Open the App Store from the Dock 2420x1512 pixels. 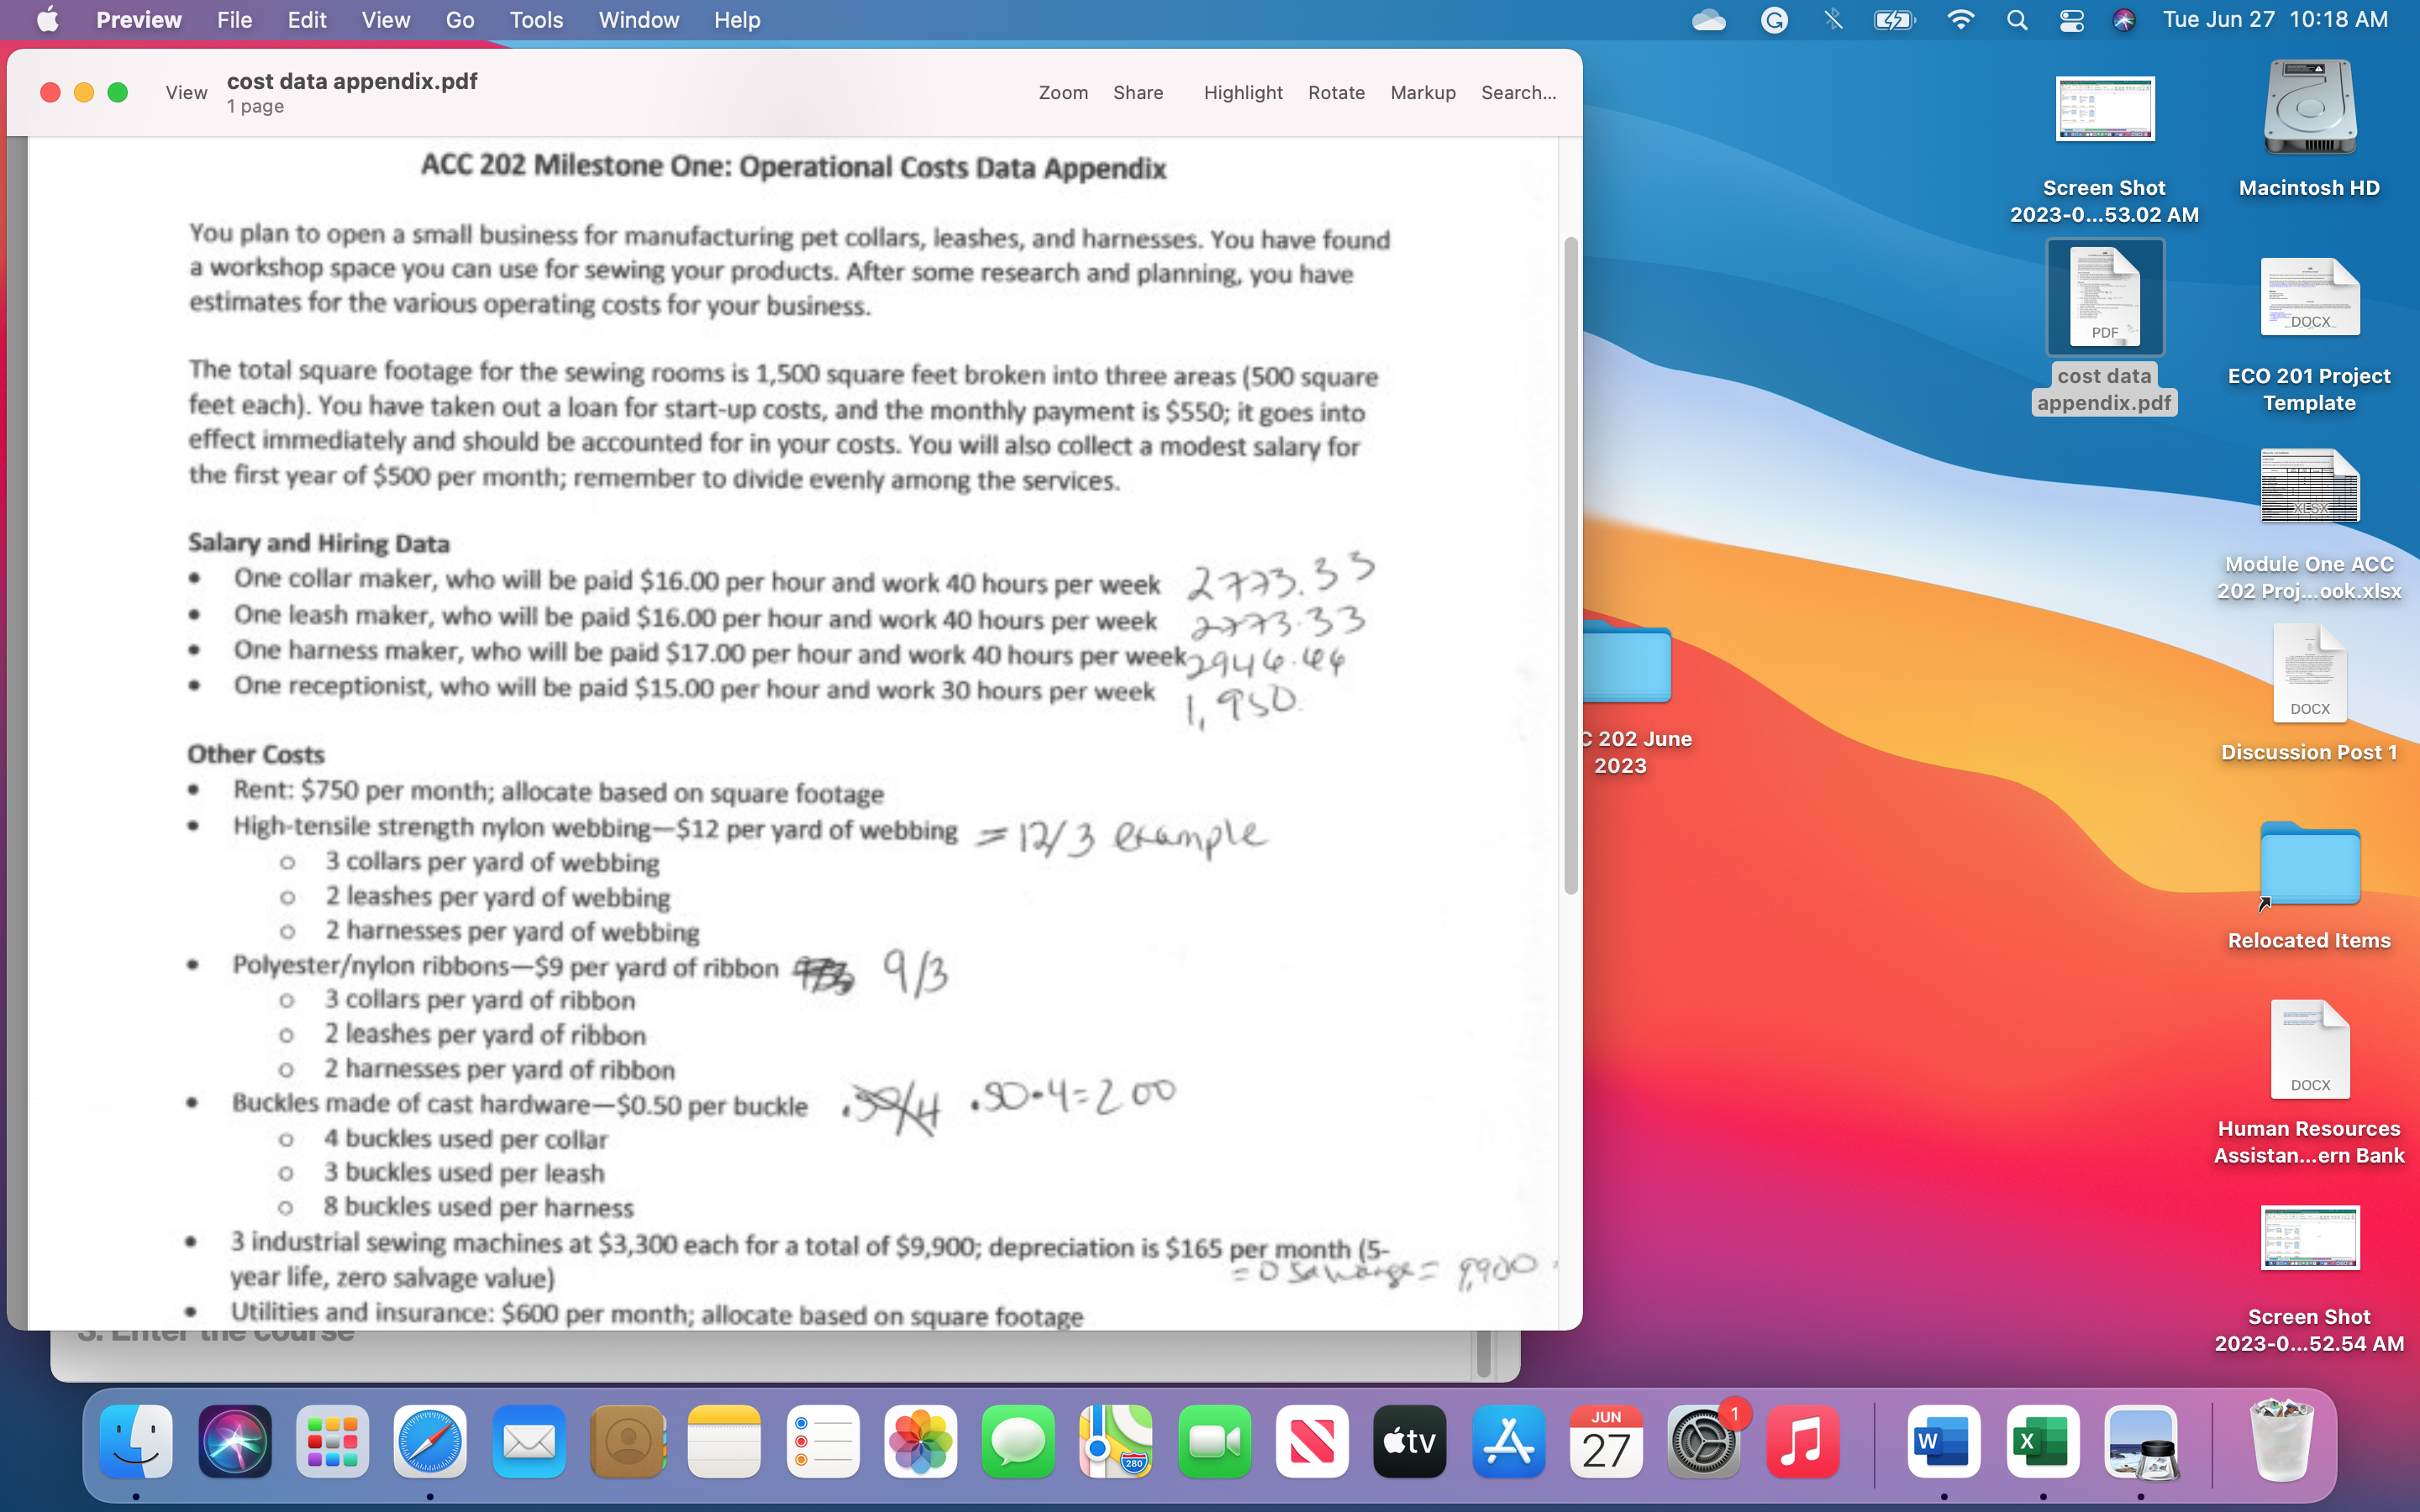tap(1508, 1441)
